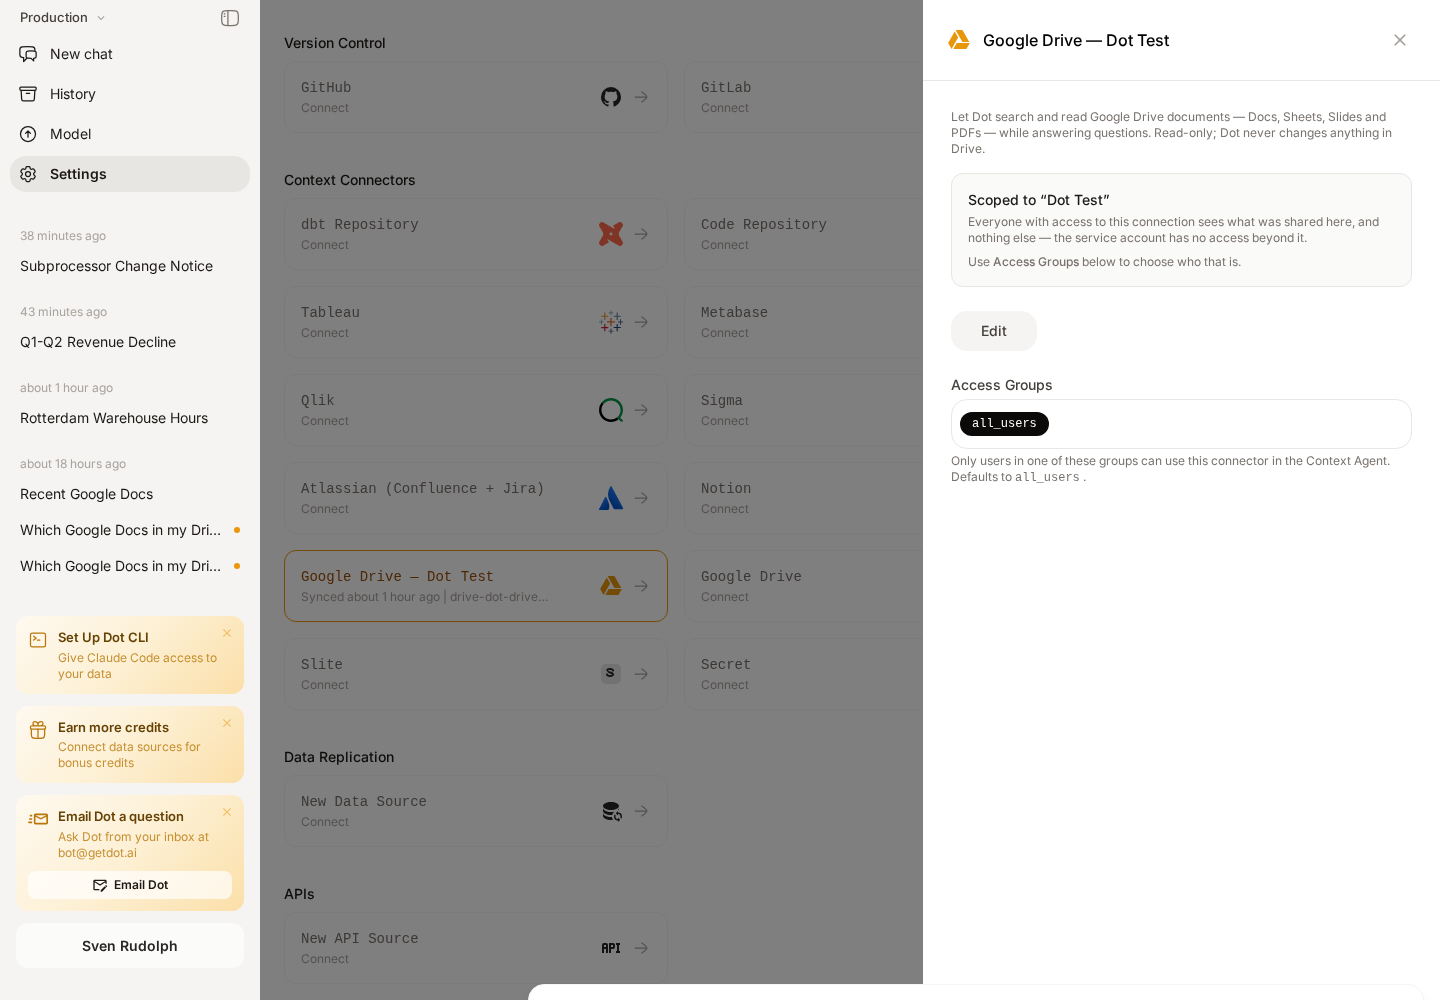The height and width of the screenshot is (1000, 1440).
Task: Go to the Model section
Action: pos(130,134)
